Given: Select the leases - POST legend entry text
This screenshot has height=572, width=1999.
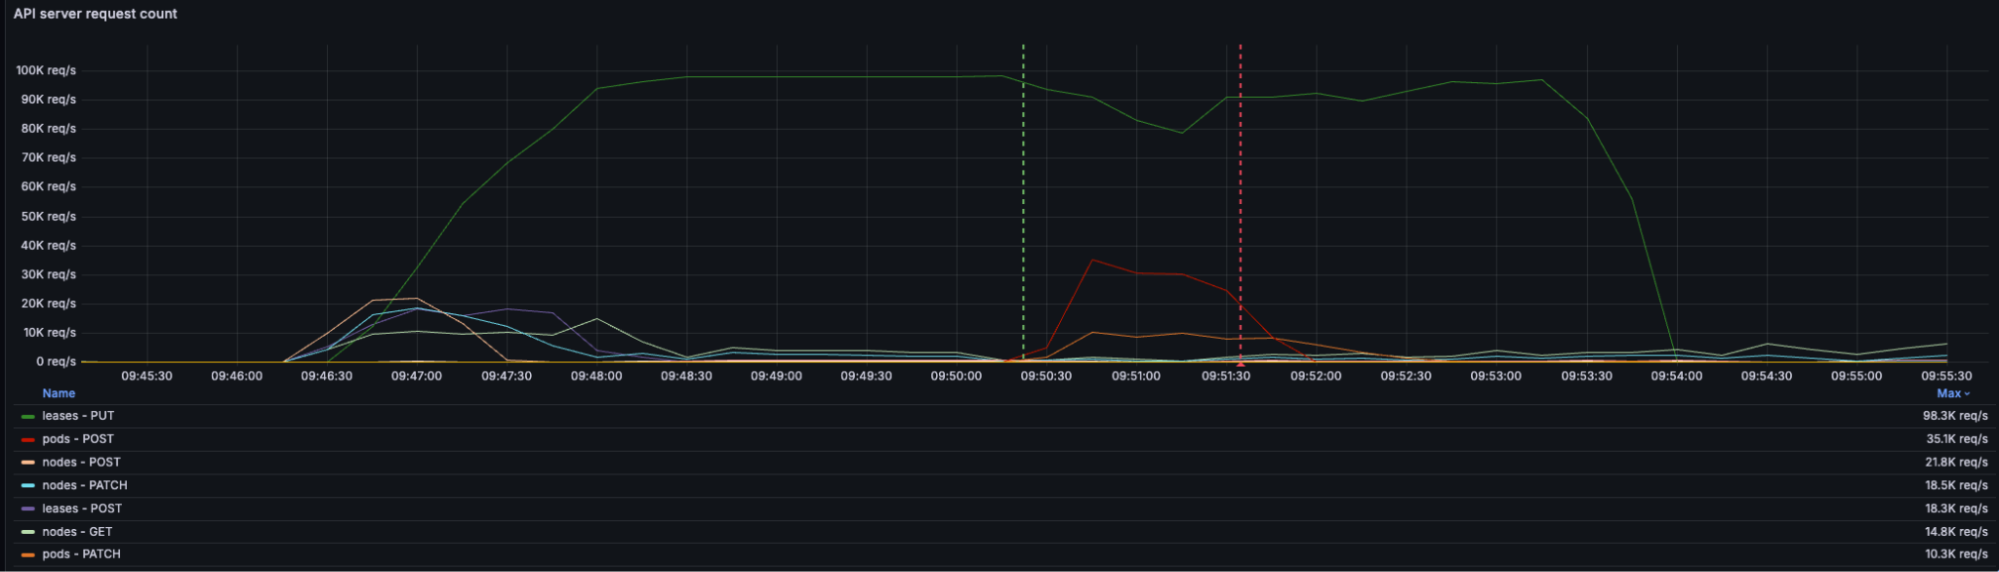Looking at the screenshot, I should click(x=82, y=509).
